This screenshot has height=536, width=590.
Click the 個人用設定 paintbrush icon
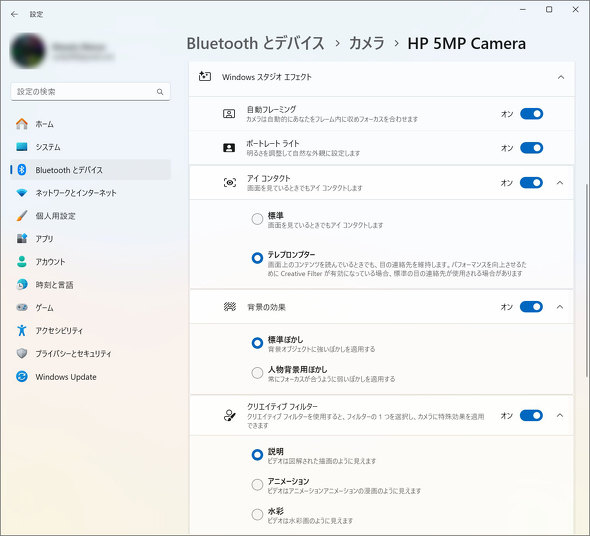(22, 216)
